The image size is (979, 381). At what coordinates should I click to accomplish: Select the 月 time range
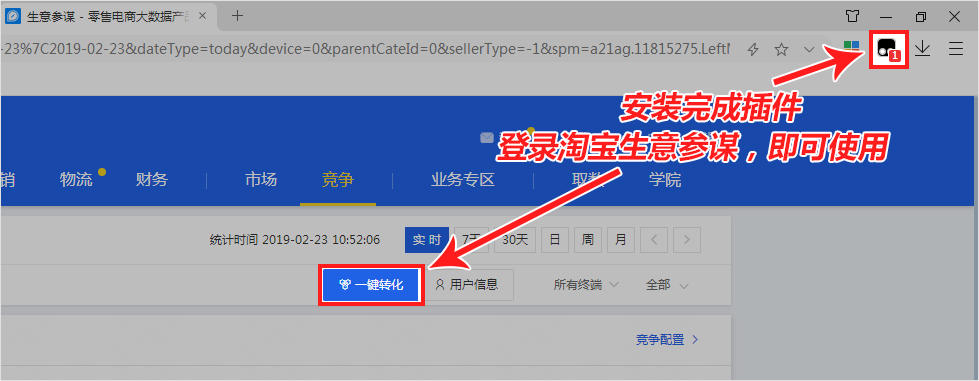(x=621, y=240)
